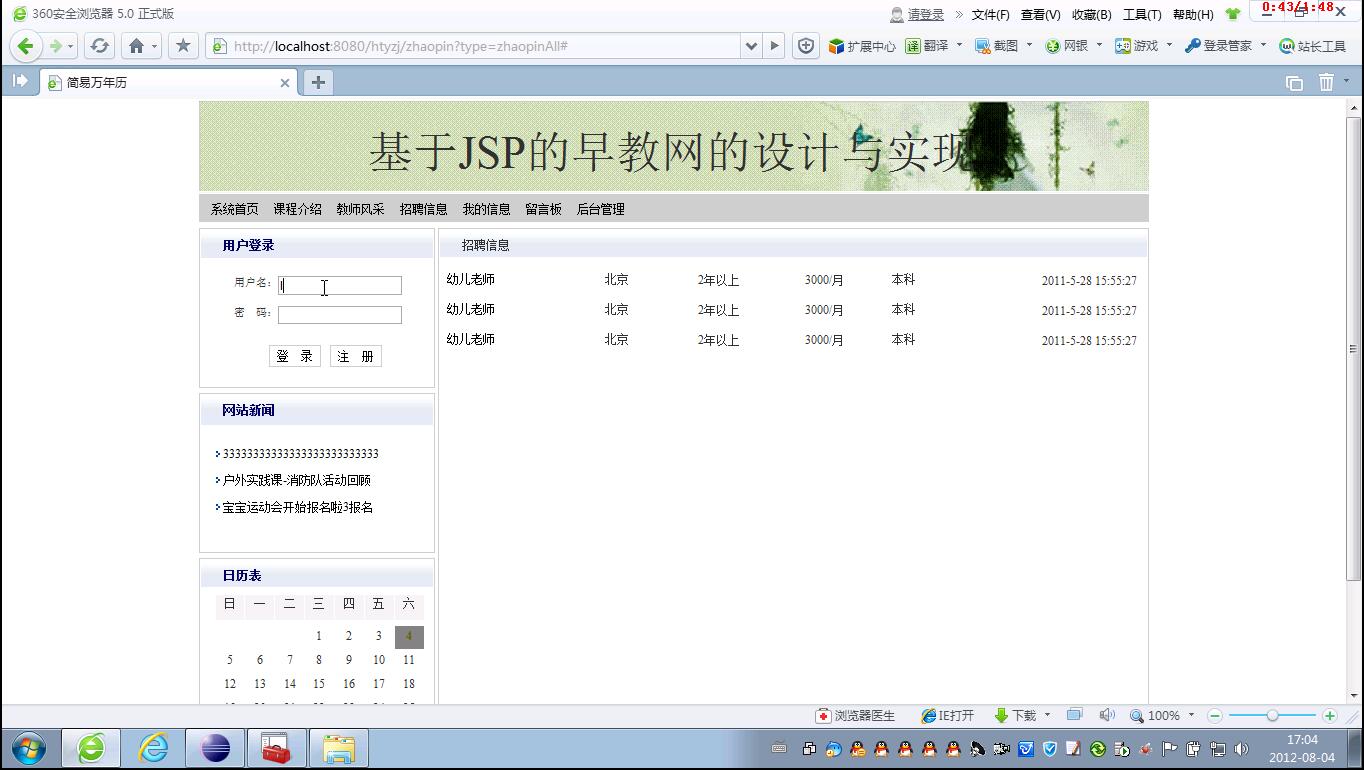Click IE打开 in status bar
Screen dimensions: 1364x770
click(x=948, y=716)
